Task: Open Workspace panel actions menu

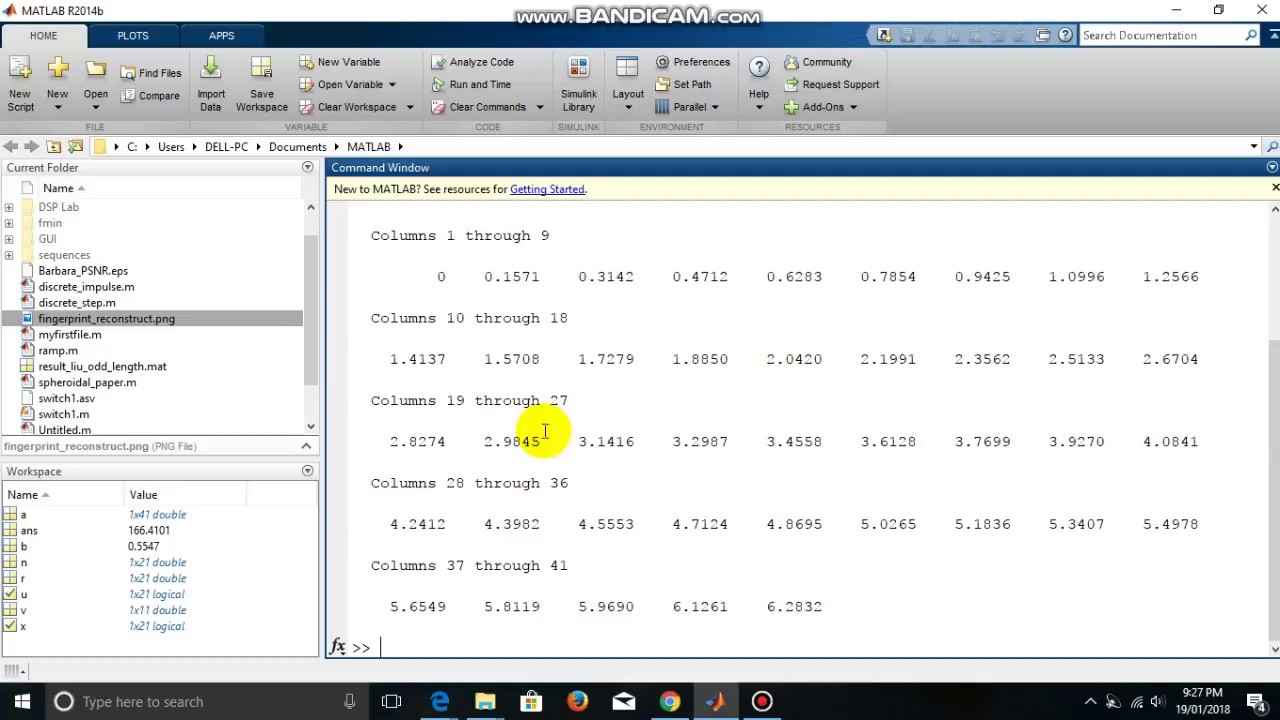Action: [x=307, y=471]
